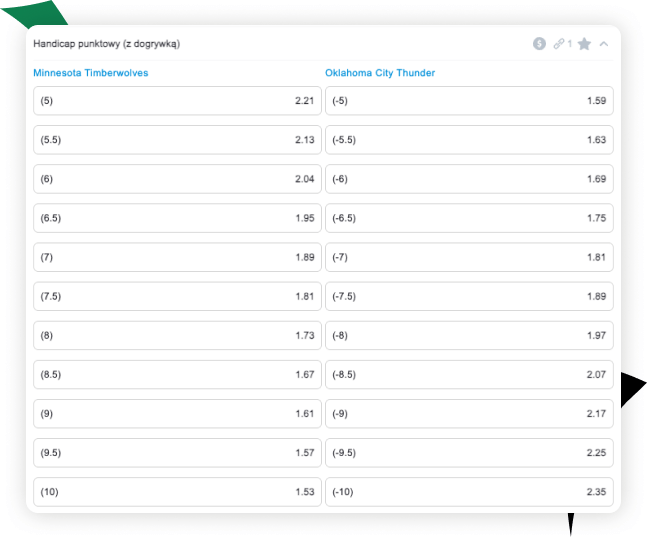Screen dimensions: 647x537
Task: Pick Thunder (-8) bet at 1.97
Action: (x=469, y=335)
